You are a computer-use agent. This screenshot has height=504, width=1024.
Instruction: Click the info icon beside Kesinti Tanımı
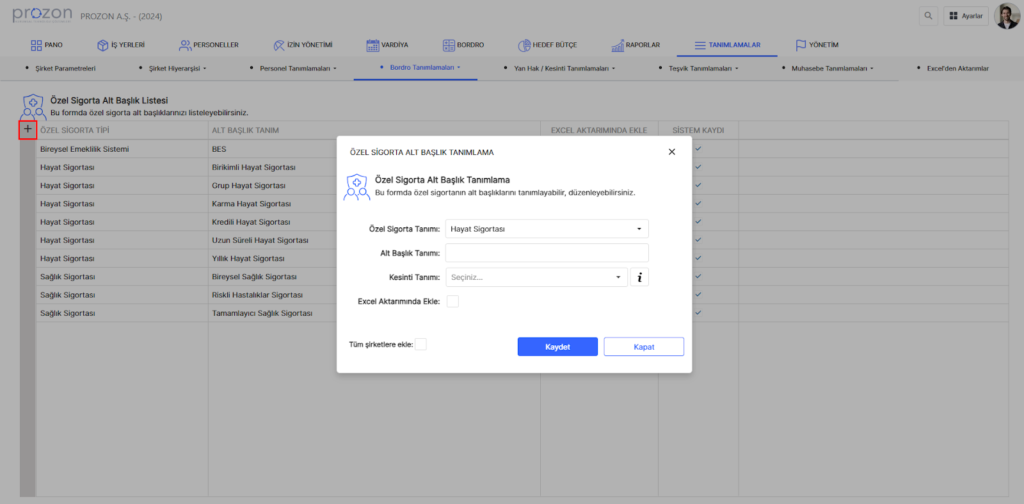(640, 277)
